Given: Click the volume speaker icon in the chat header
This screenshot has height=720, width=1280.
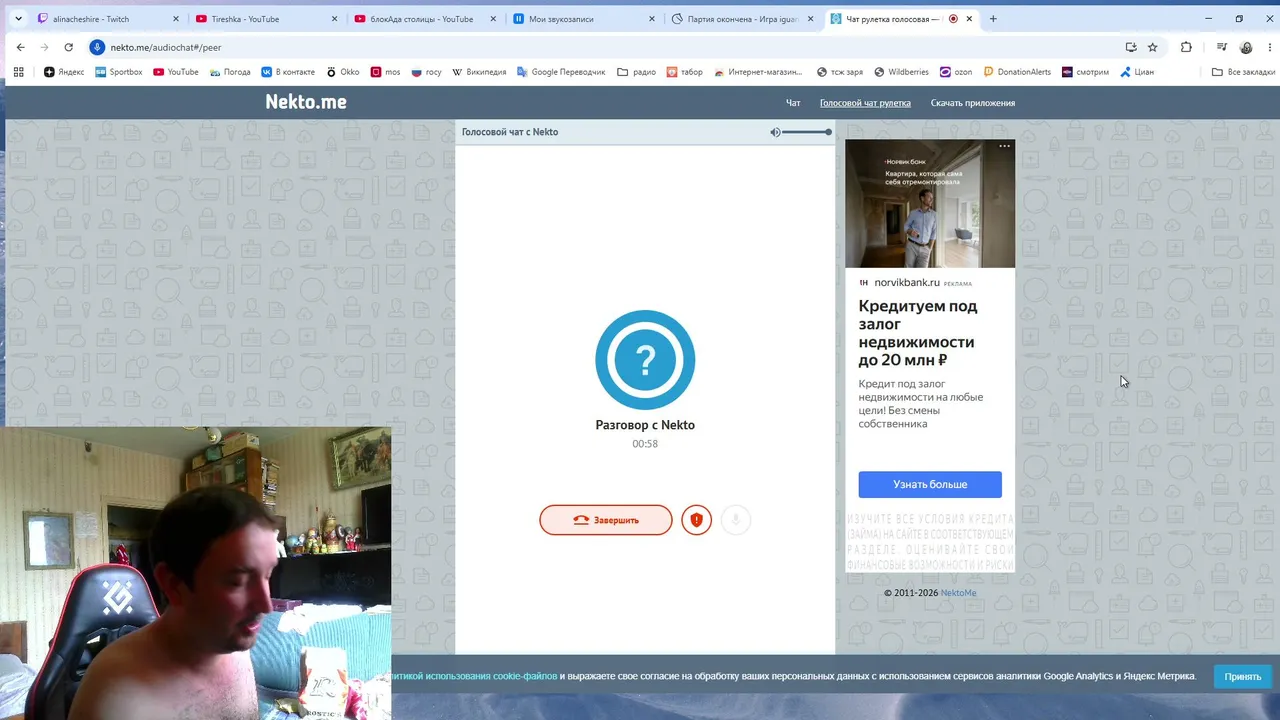Looking at the screenshot, I should pyautogui.click(x=775, y=132).
